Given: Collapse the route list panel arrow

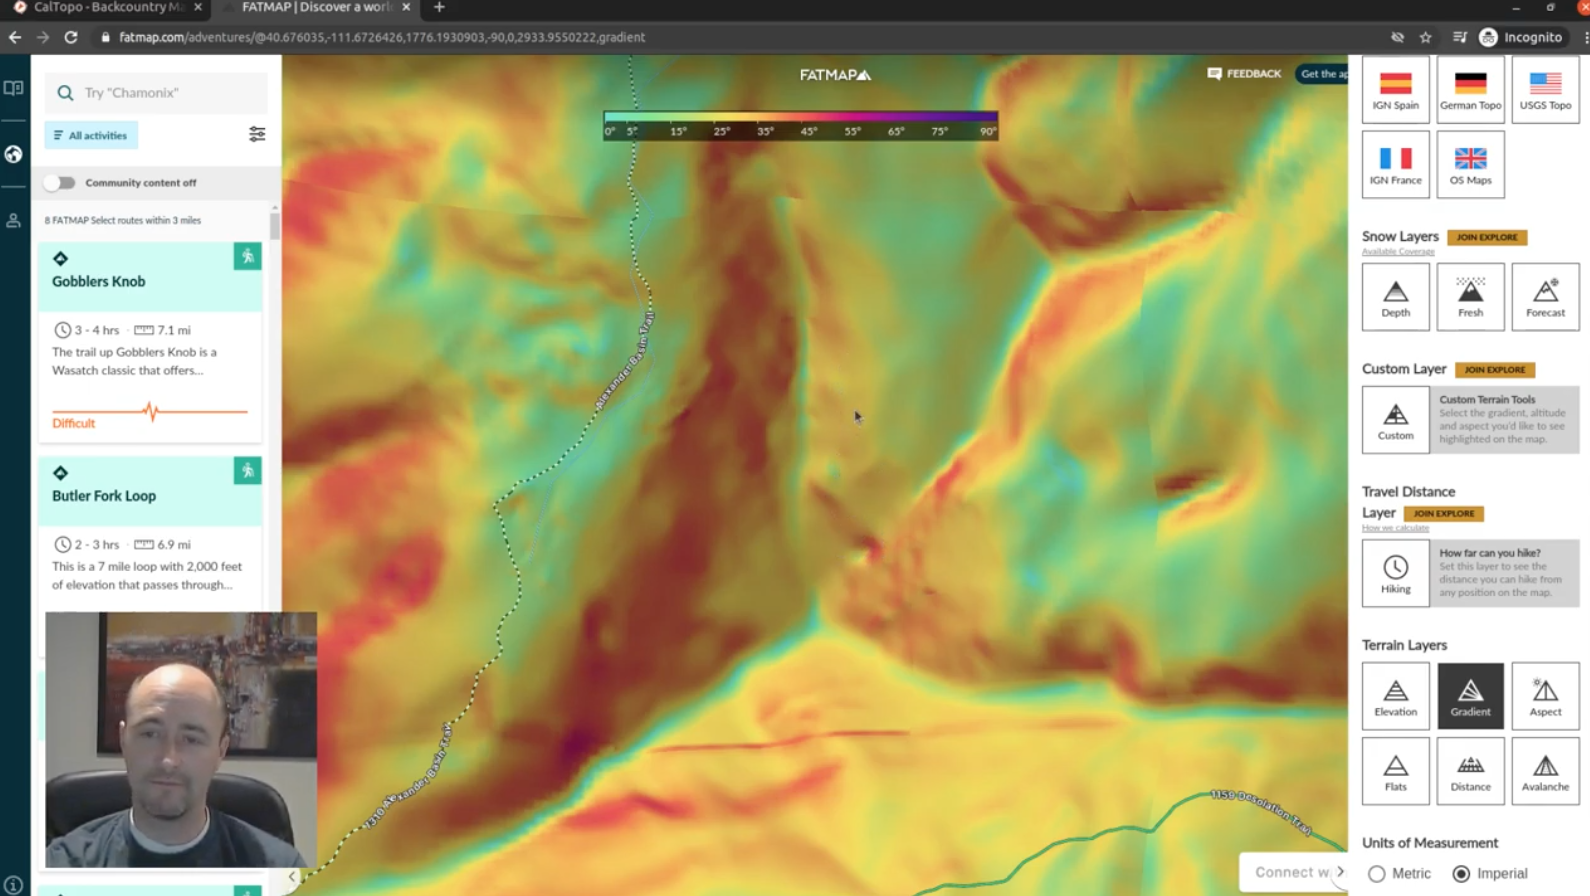Looking at the screenshot, I should point(292,877).
